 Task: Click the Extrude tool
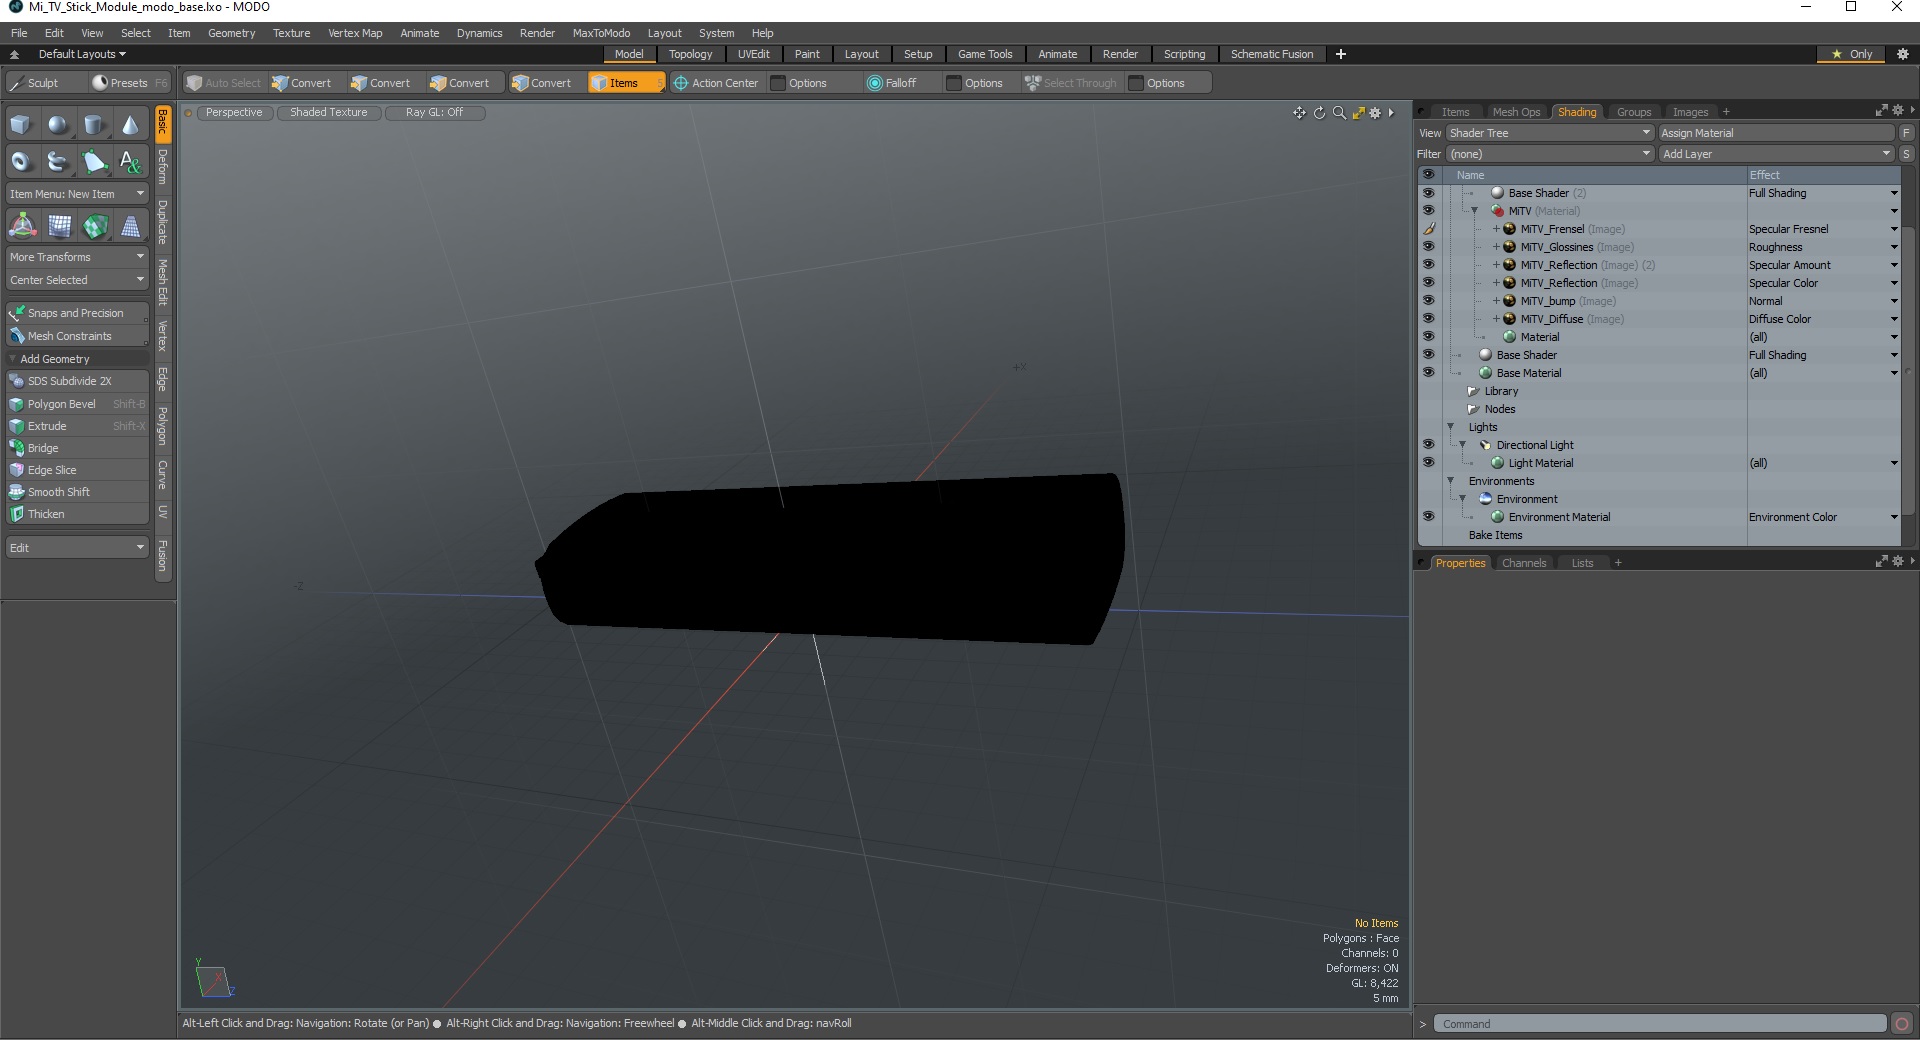pyautogui.click(x=77, y=426)
